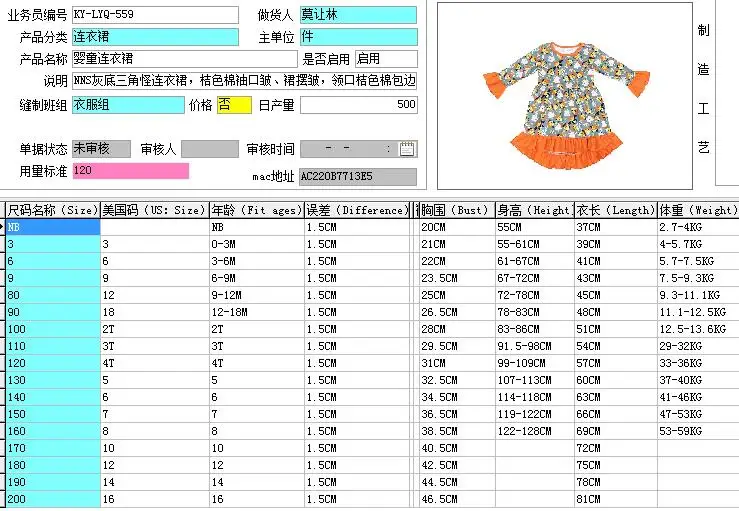Click the height cell 55-61CM
The width and height of the screenshot is (739, 511).
tap(535, 244)
